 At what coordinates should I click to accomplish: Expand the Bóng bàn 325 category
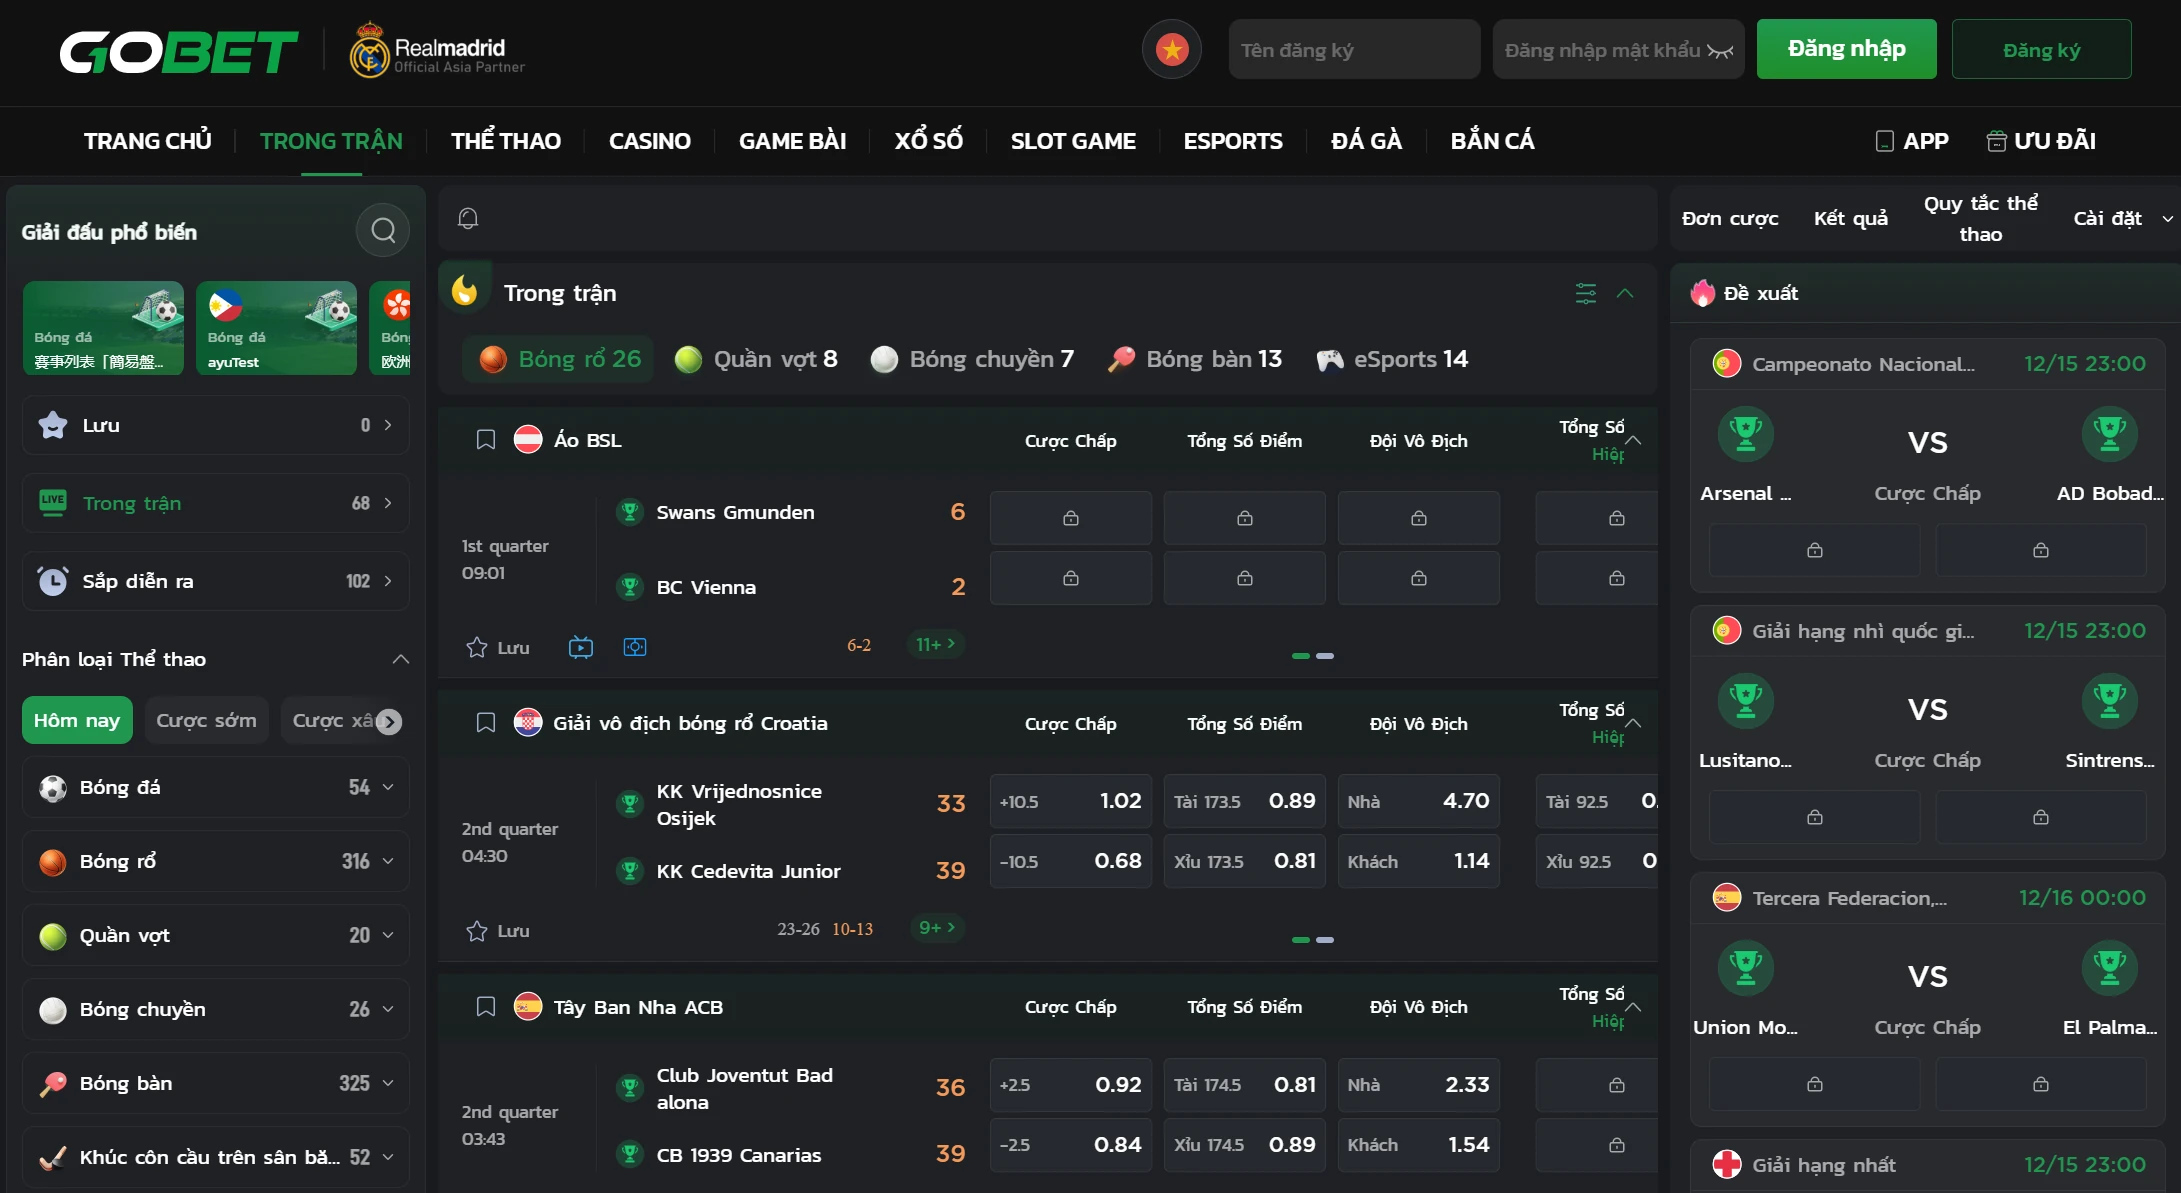216,1083
